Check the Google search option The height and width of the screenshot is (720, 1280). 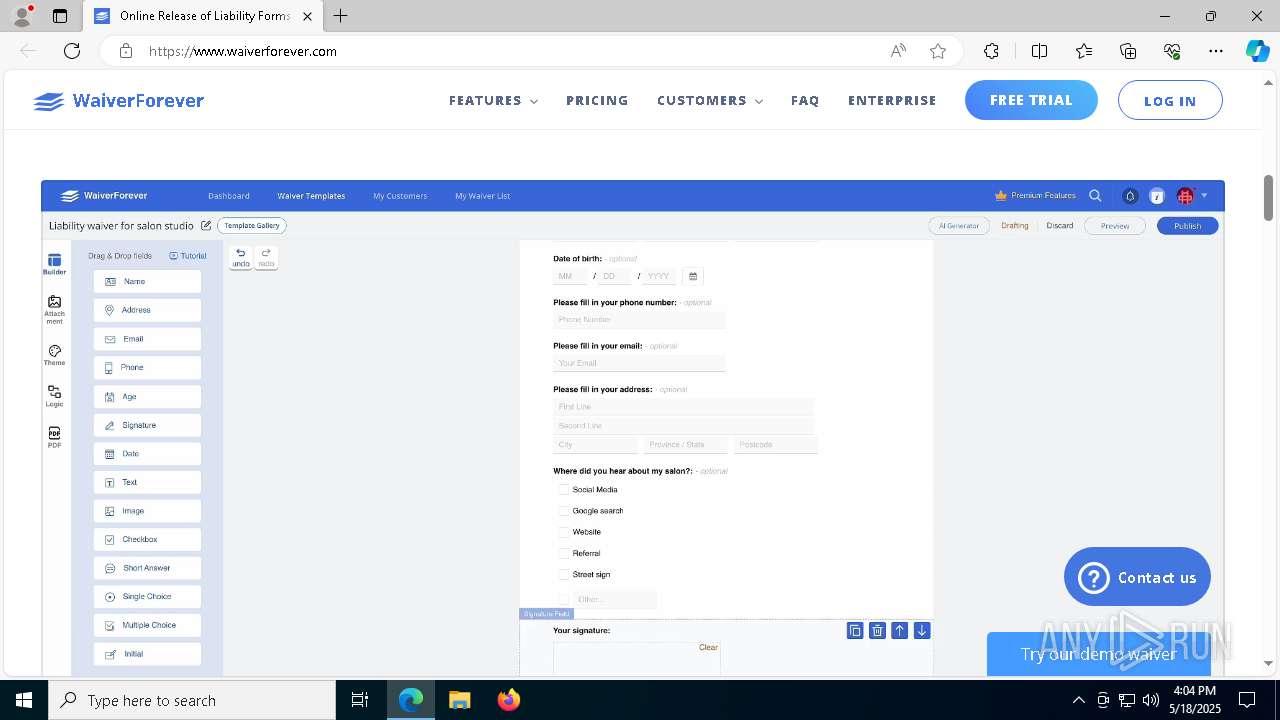pos(564,511)
